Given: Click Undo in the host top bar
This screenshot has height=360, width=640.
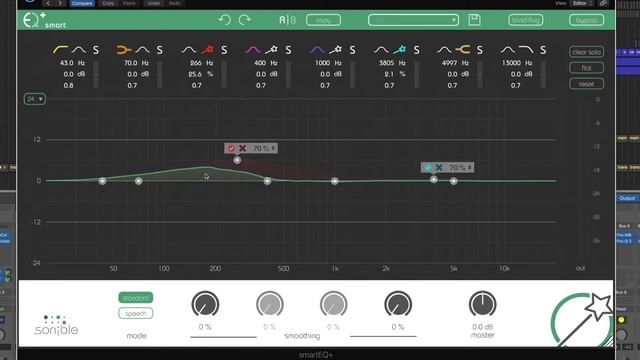Looking at the screenshot, I should (x=153, y=3).
